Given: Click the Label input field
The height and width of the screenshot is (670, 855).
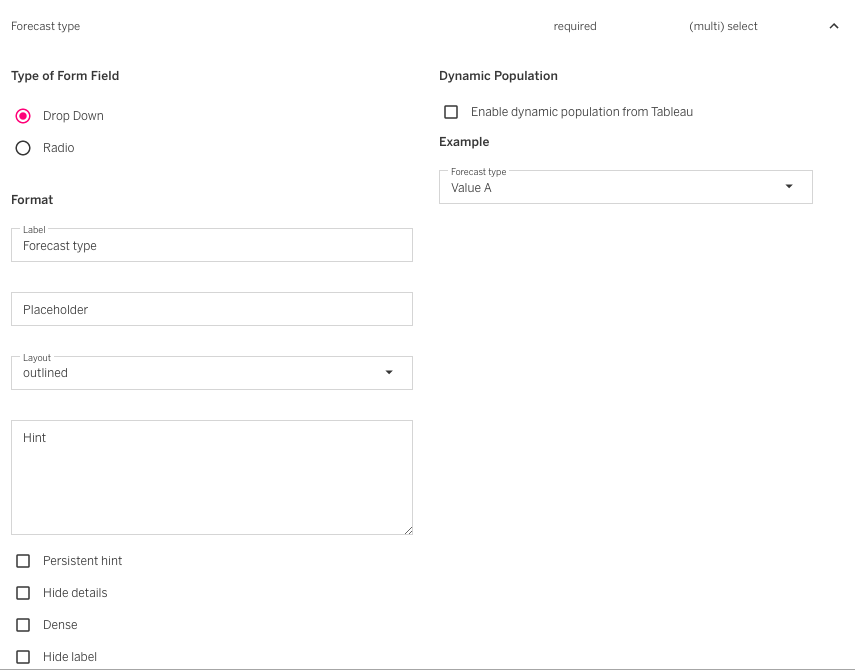Looking at the screenshot, I should coord(211,246).
